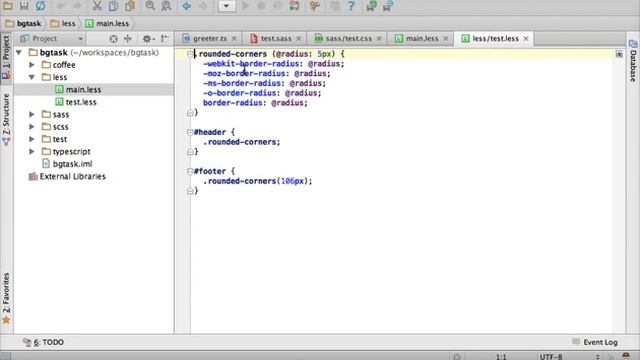Select External Libraries node
640x360 pixels.
point(94,176)
